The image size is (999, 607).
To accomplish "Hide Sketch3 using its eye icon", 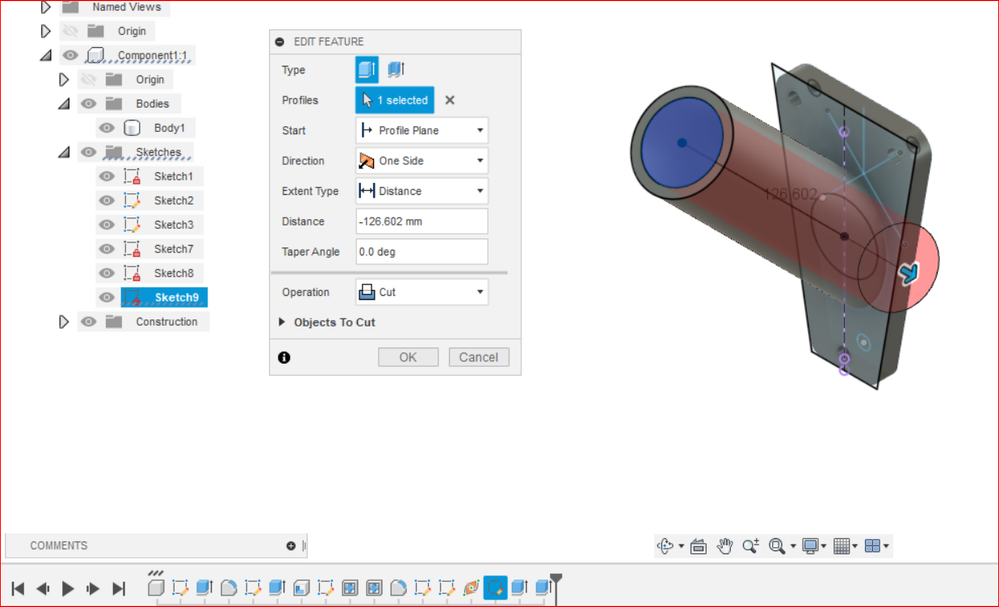I will point(106,225).
